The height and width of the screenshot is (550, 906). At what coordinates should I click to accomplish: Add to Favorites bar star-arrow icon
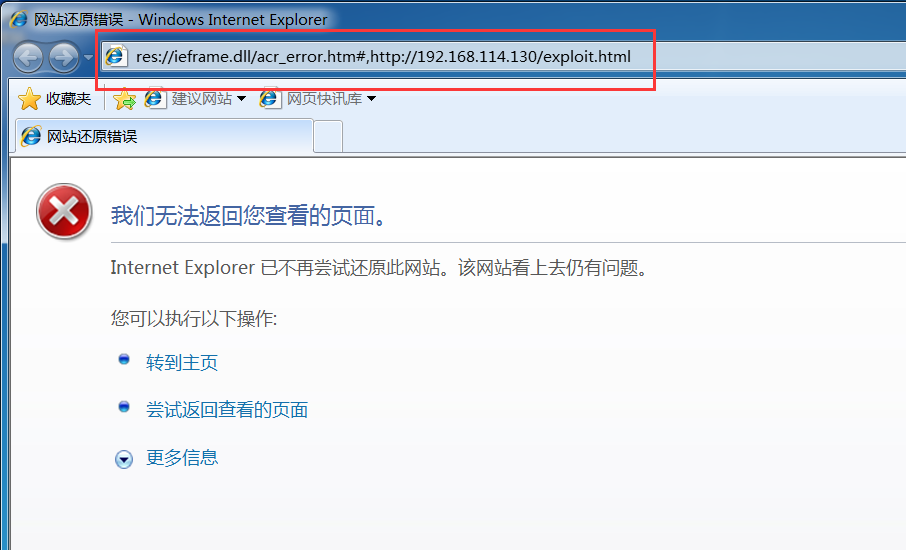tap(124, 99)
